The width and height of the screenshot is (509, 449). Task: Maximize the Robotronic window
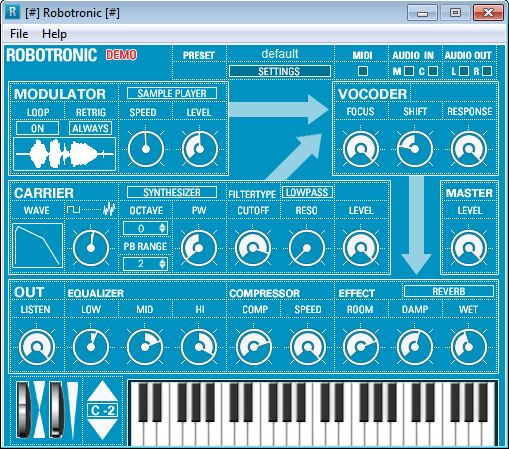[x=455, y=13]
